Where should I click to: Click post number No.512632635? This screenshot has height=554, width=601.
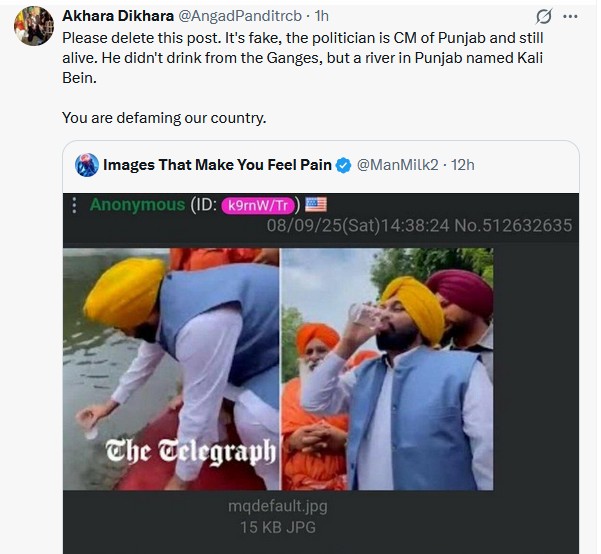[513, 225]
